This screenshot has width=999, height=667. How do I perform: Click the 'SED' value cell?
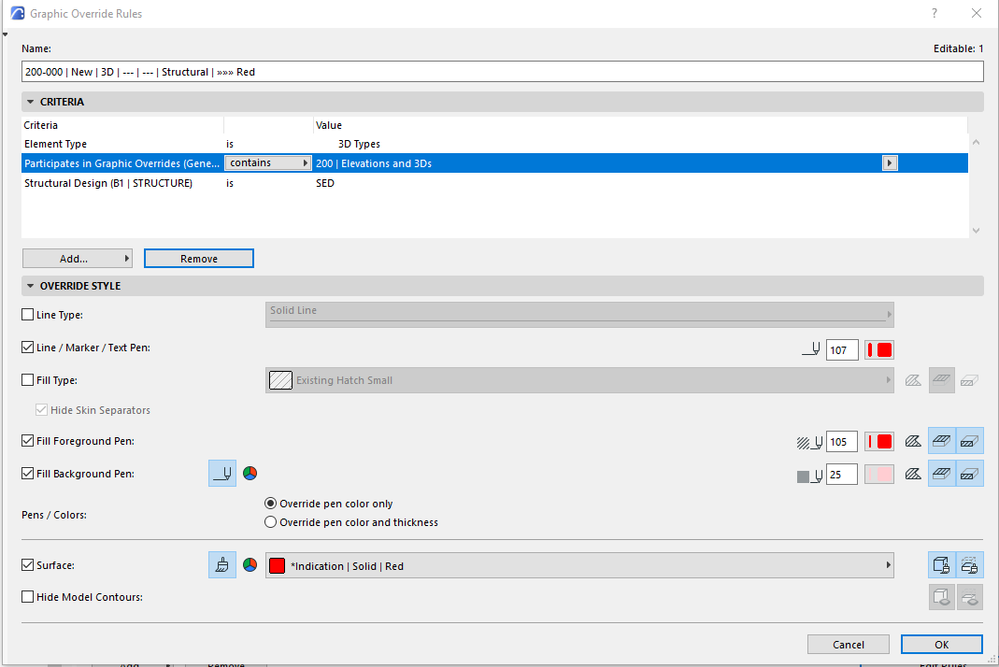click(325, 183)
